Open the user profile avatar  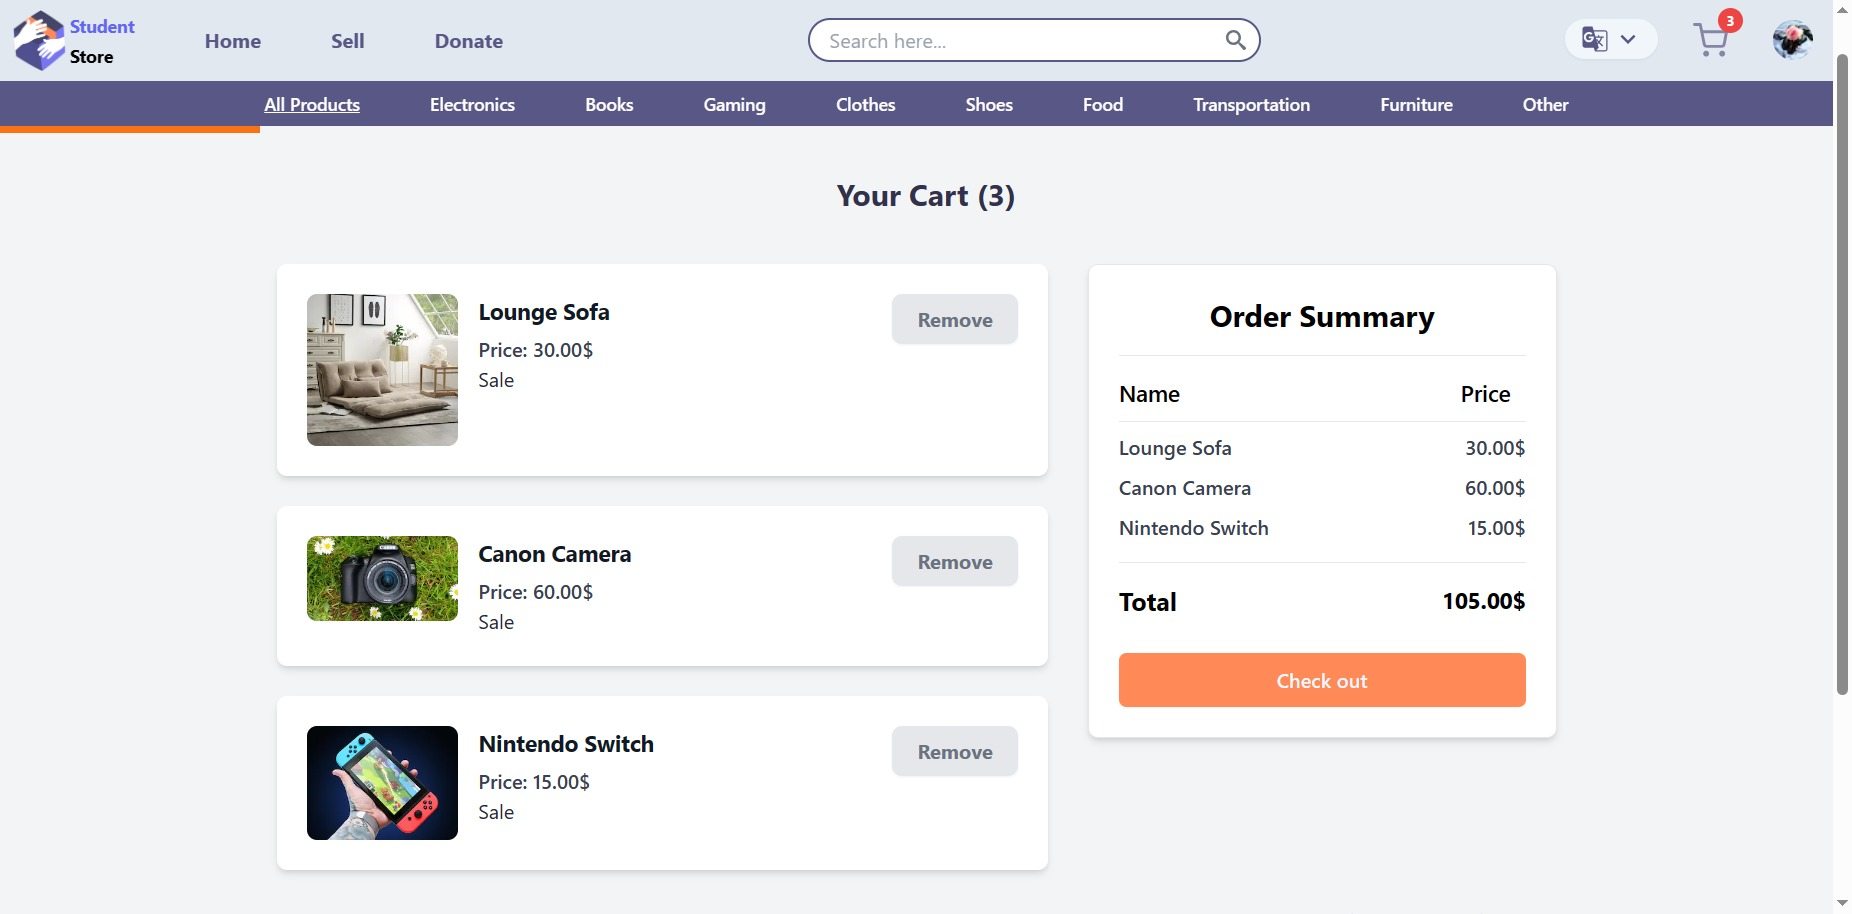pos(1793,40)
